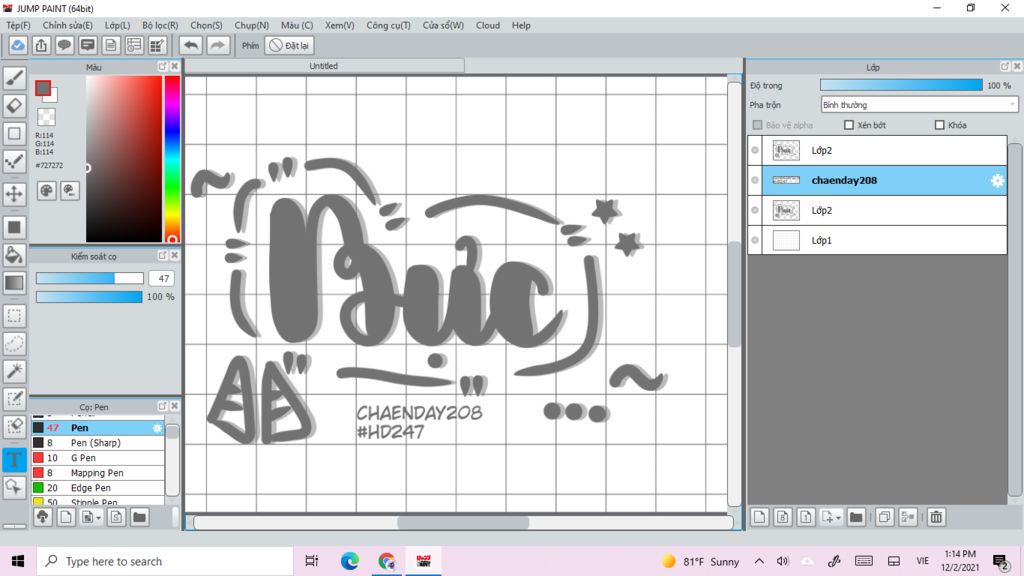Open brush settings gear on Pen row
This screenshot has height=576, width=1024.
(x=157, y=428)
